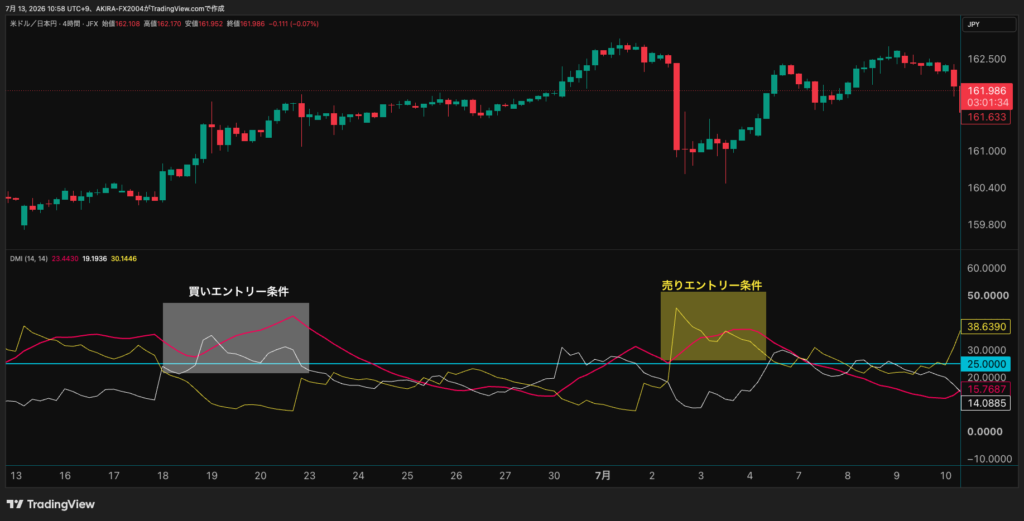Click the DMI value 23.4430 in legend
Screen dimensions: 1024x521
coord(65,259)
